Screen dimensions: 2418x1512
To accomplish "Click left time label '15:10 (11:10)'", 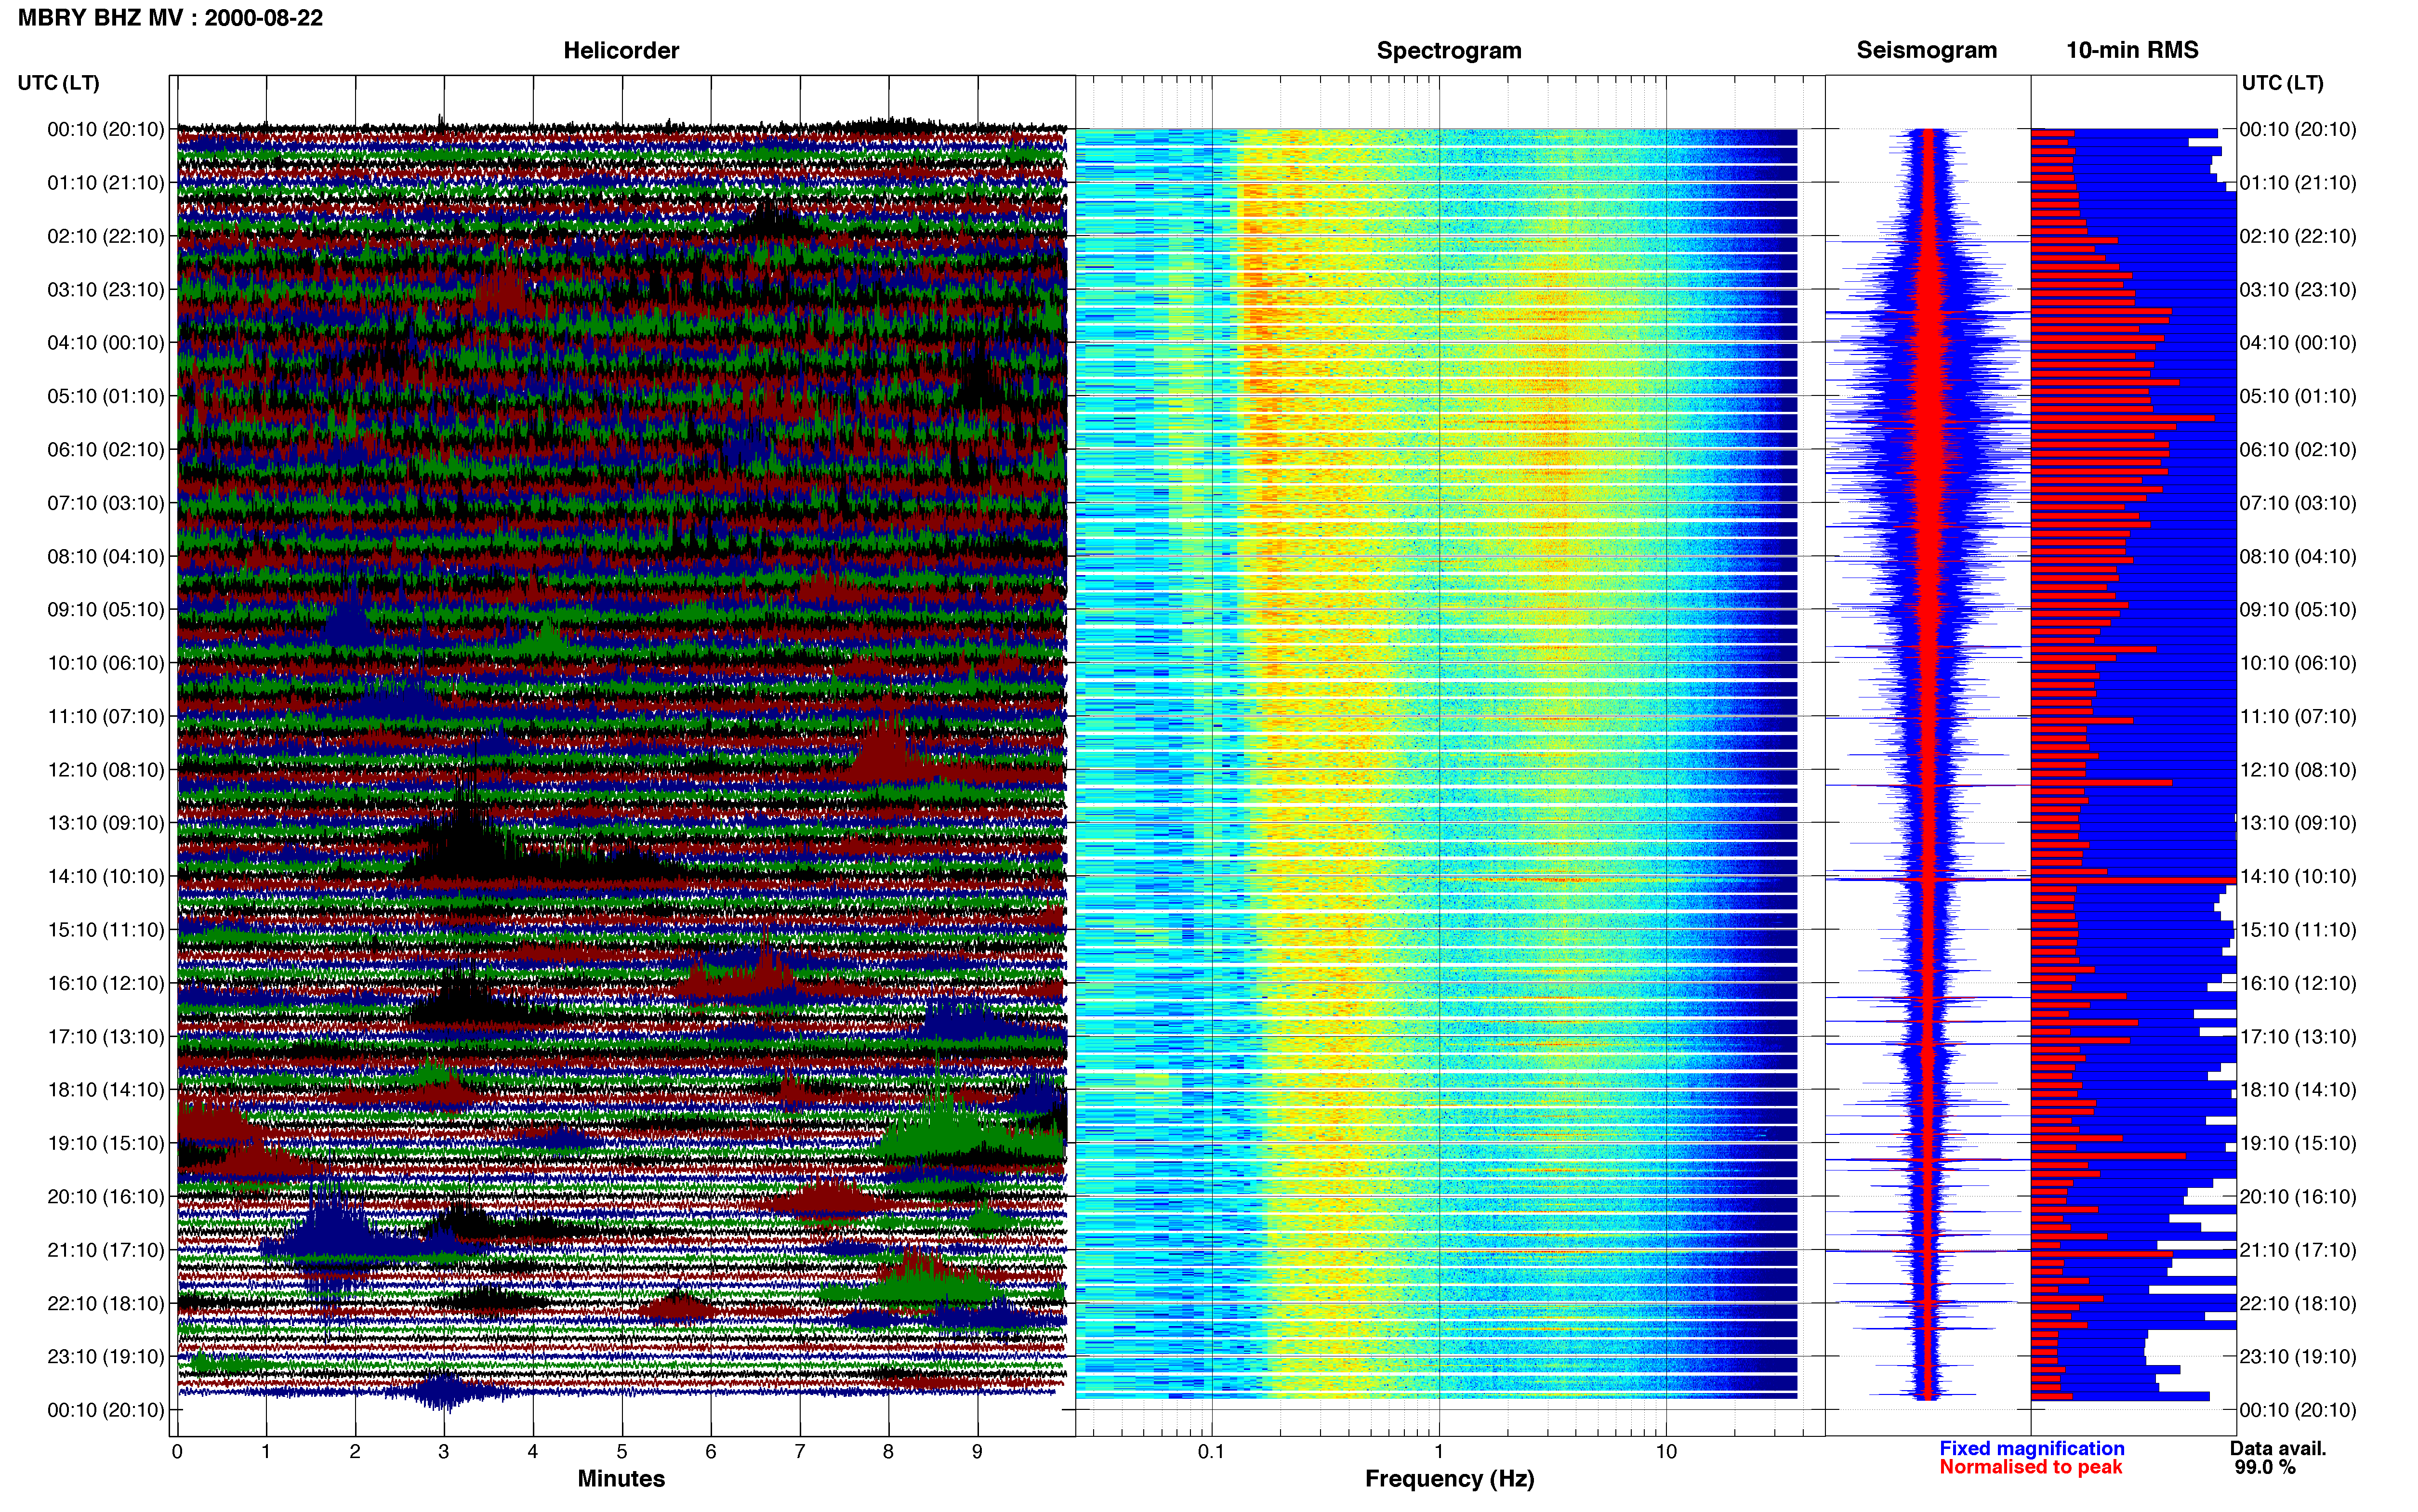I will click(106, 930).
